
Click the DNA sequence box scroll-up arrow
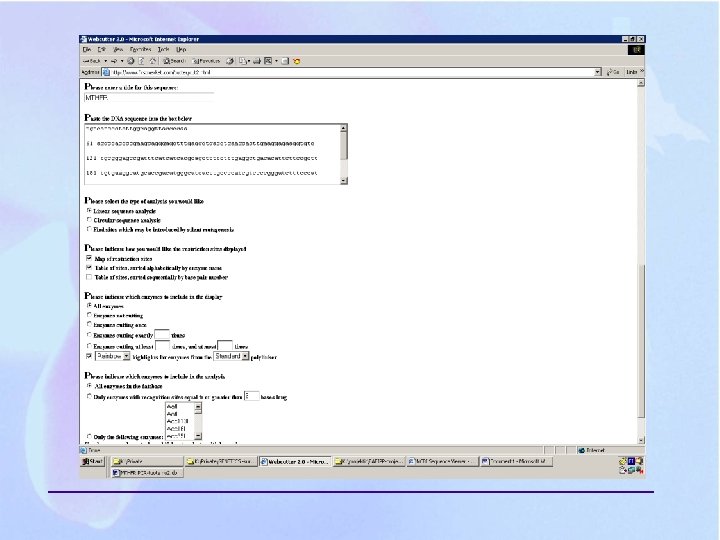pyautogui.click(x=343, y=128)
